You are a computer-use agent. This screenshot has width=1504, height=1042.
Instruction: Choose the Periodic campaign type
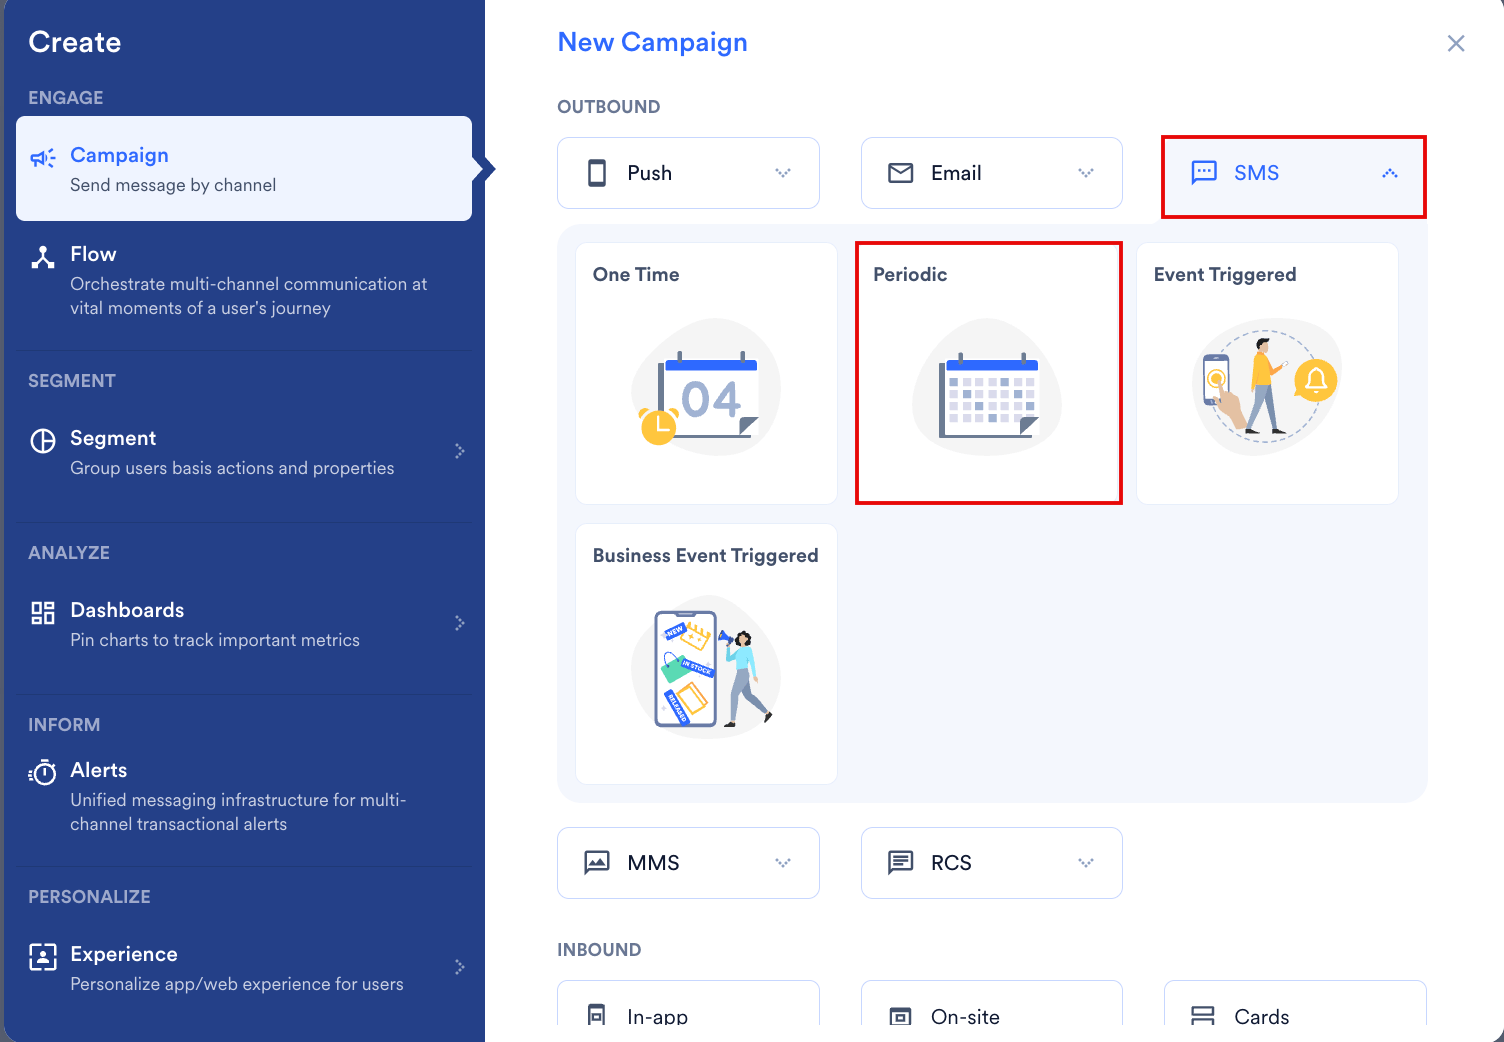point(987,373)
